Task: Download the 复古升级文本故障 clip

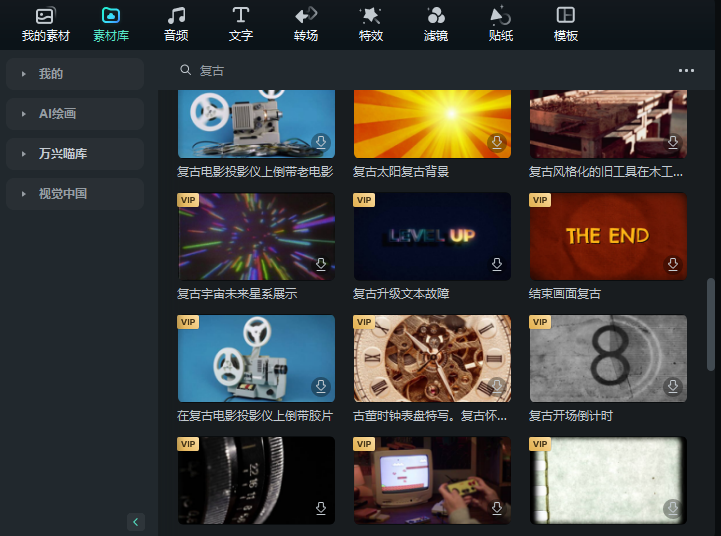Action: [x=497, y=264]
